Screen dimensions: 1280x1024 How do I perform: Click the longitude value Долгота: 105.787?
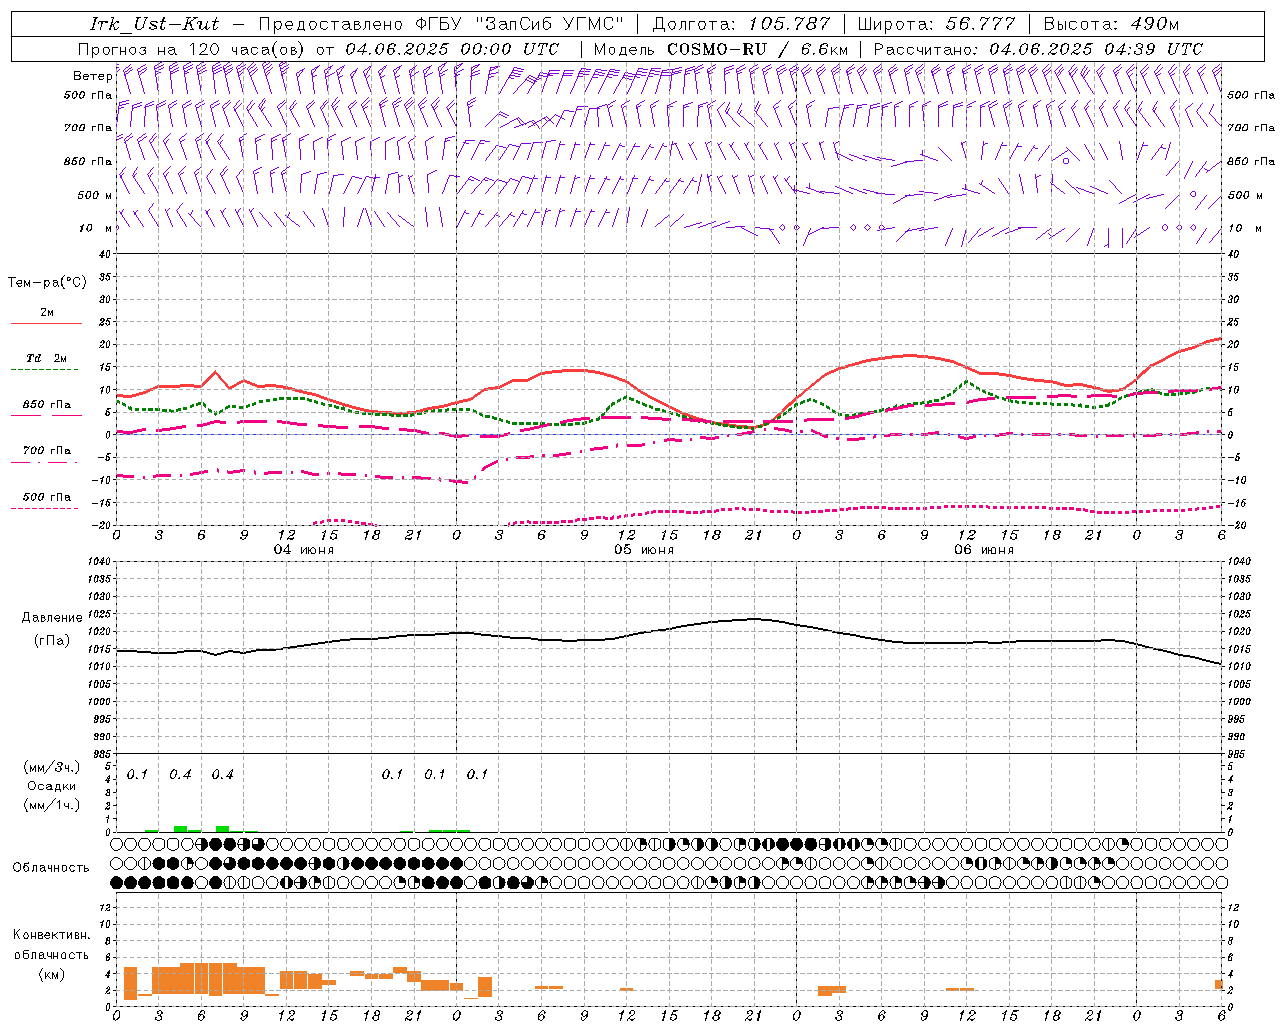741,24
